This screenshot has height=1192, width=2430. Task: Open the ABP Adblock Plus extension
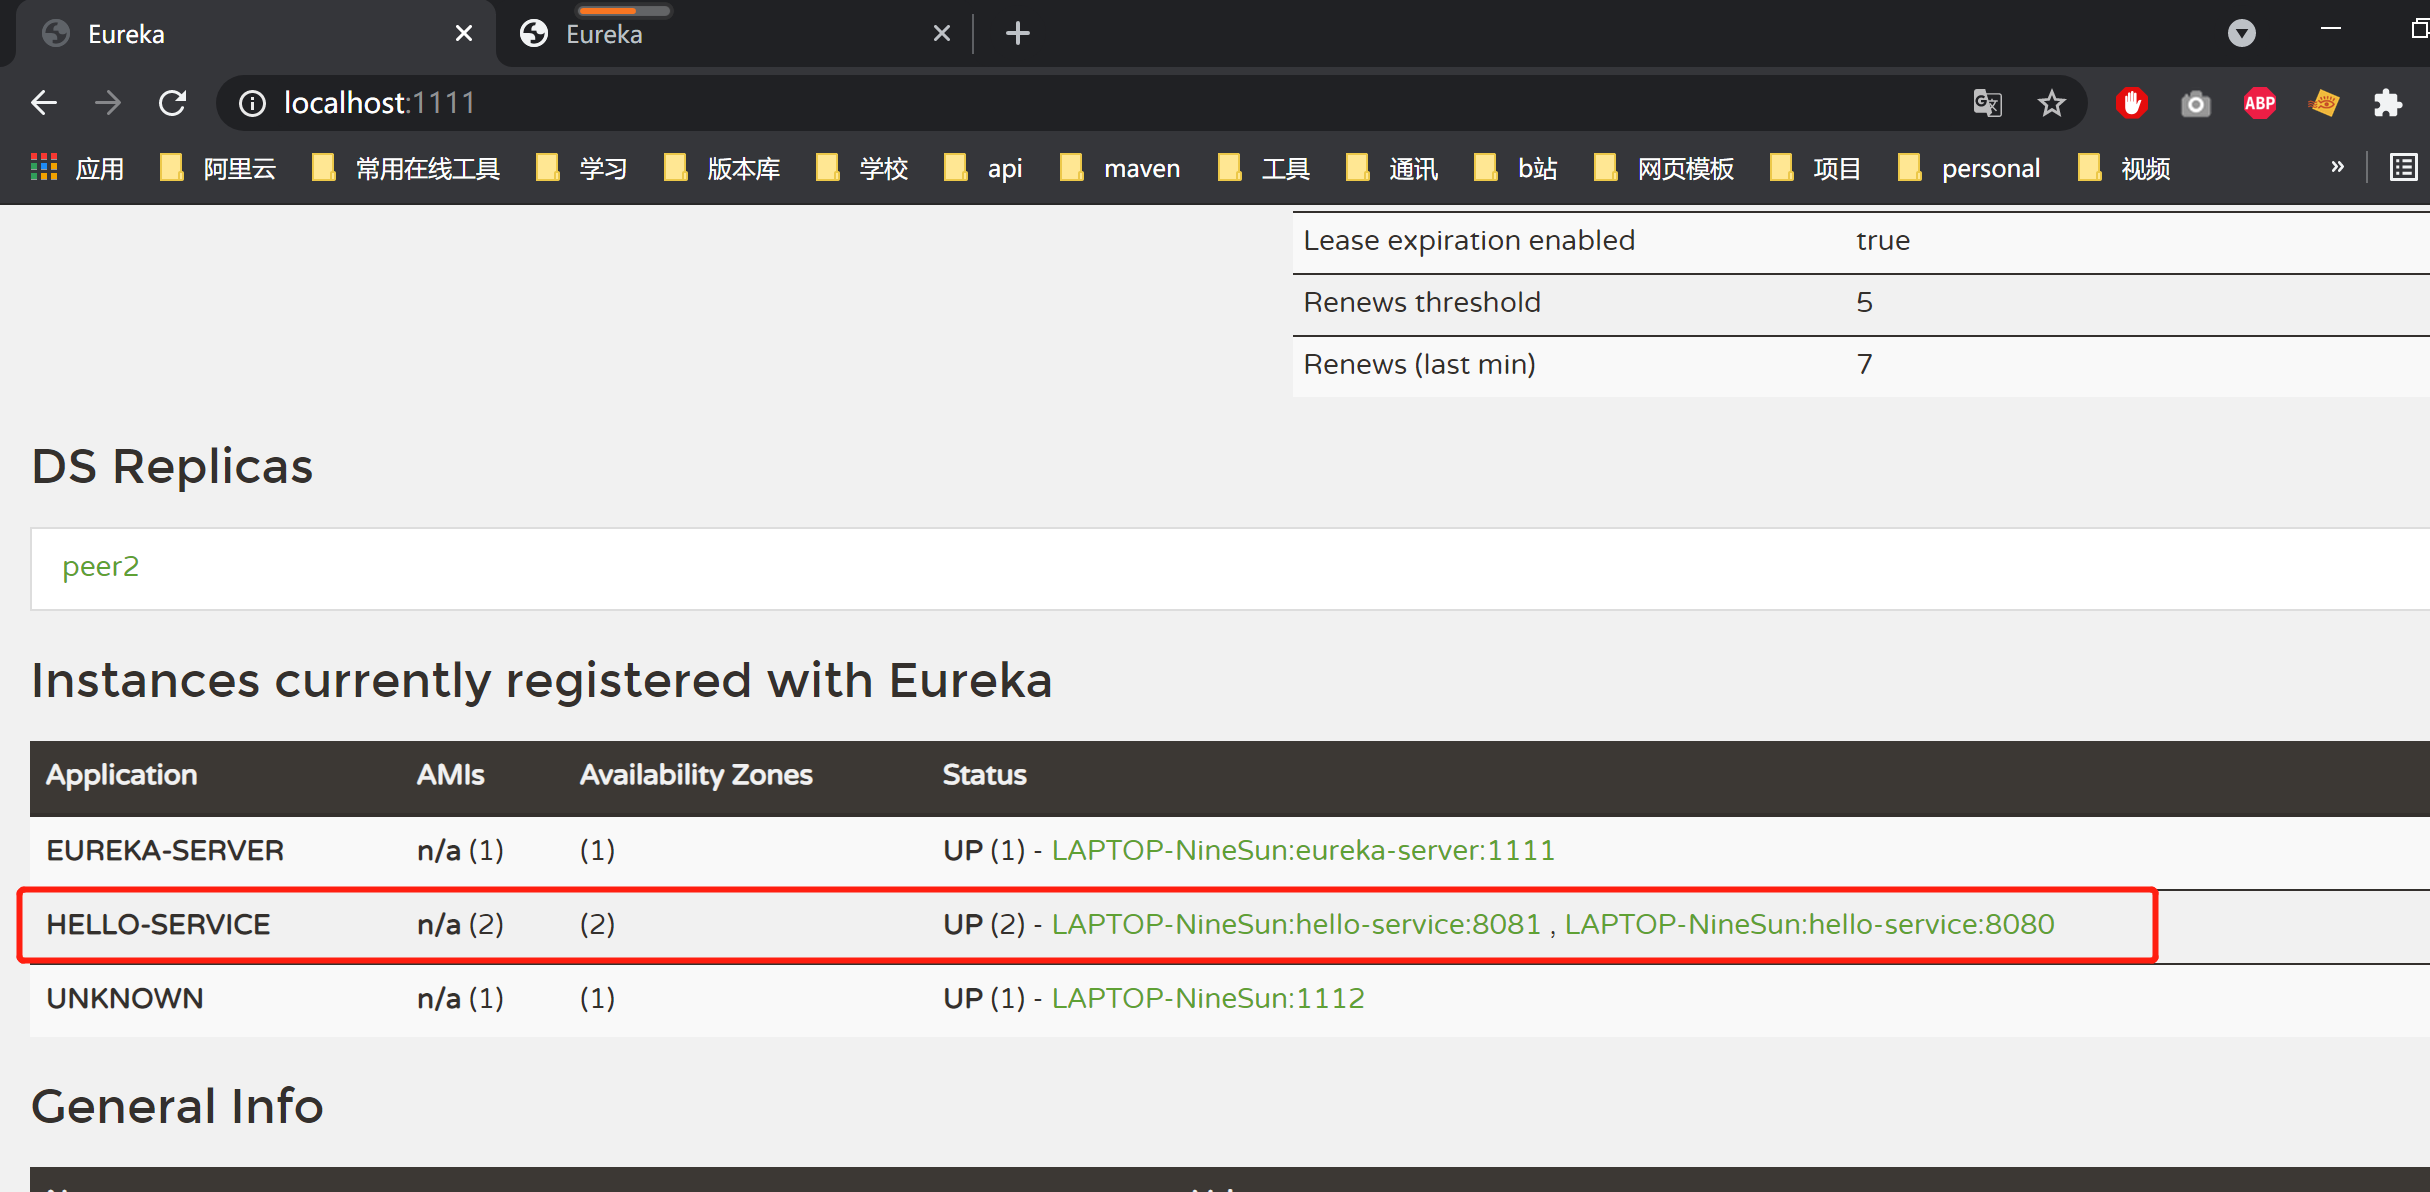click(2260, 103)
